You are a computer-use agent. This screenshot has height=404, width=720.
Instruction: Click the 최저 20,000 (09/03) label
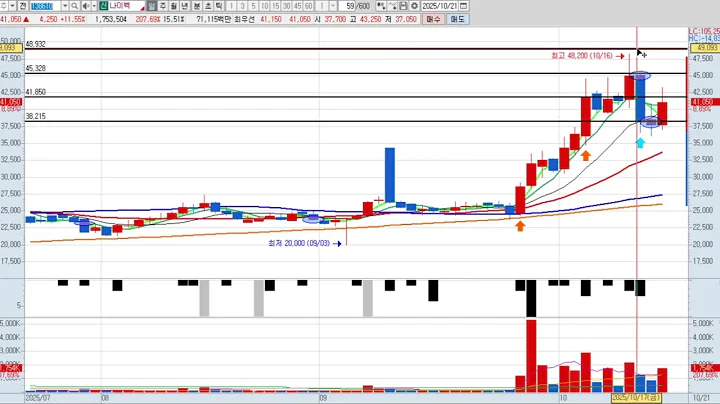pyautogui.click(x=299, y=243)
